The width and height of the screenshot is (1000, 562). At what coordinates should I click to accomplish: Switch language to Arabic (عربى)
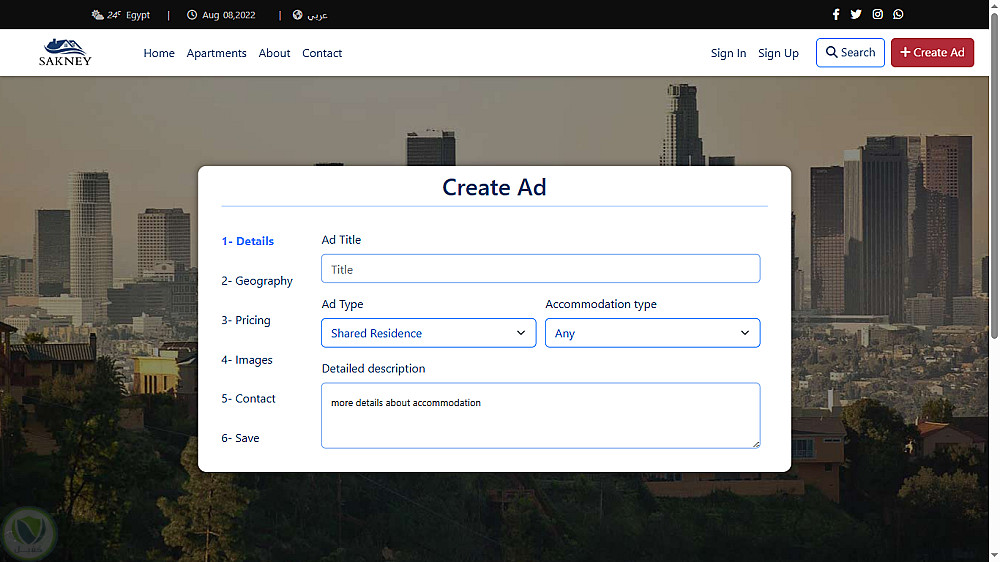click(317, 15)
